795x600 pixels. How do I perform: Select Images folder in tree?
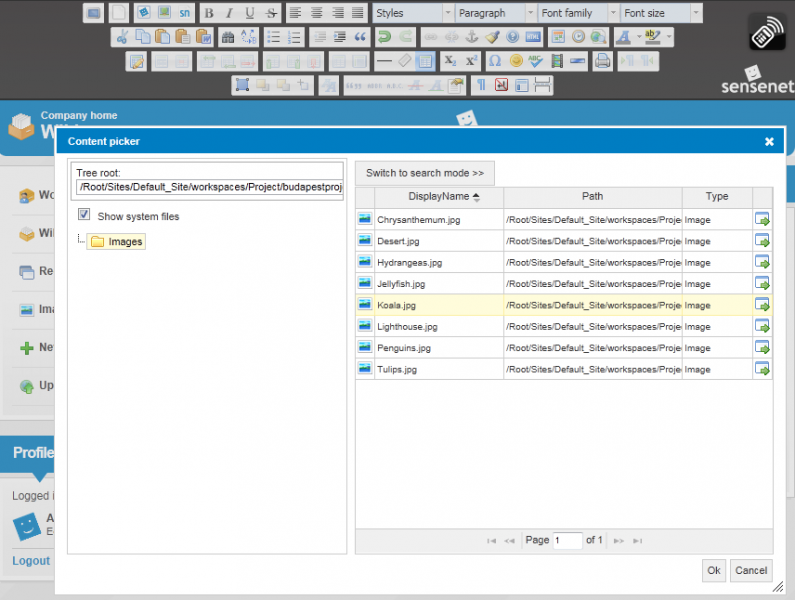(x=117, y=241)
